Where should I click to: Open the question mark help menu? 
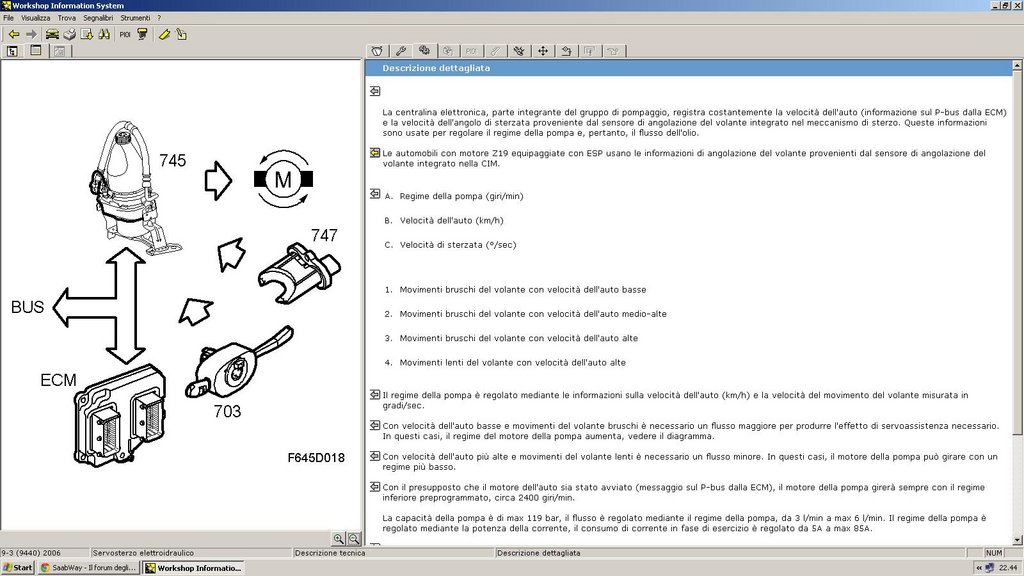coord(159,18)
